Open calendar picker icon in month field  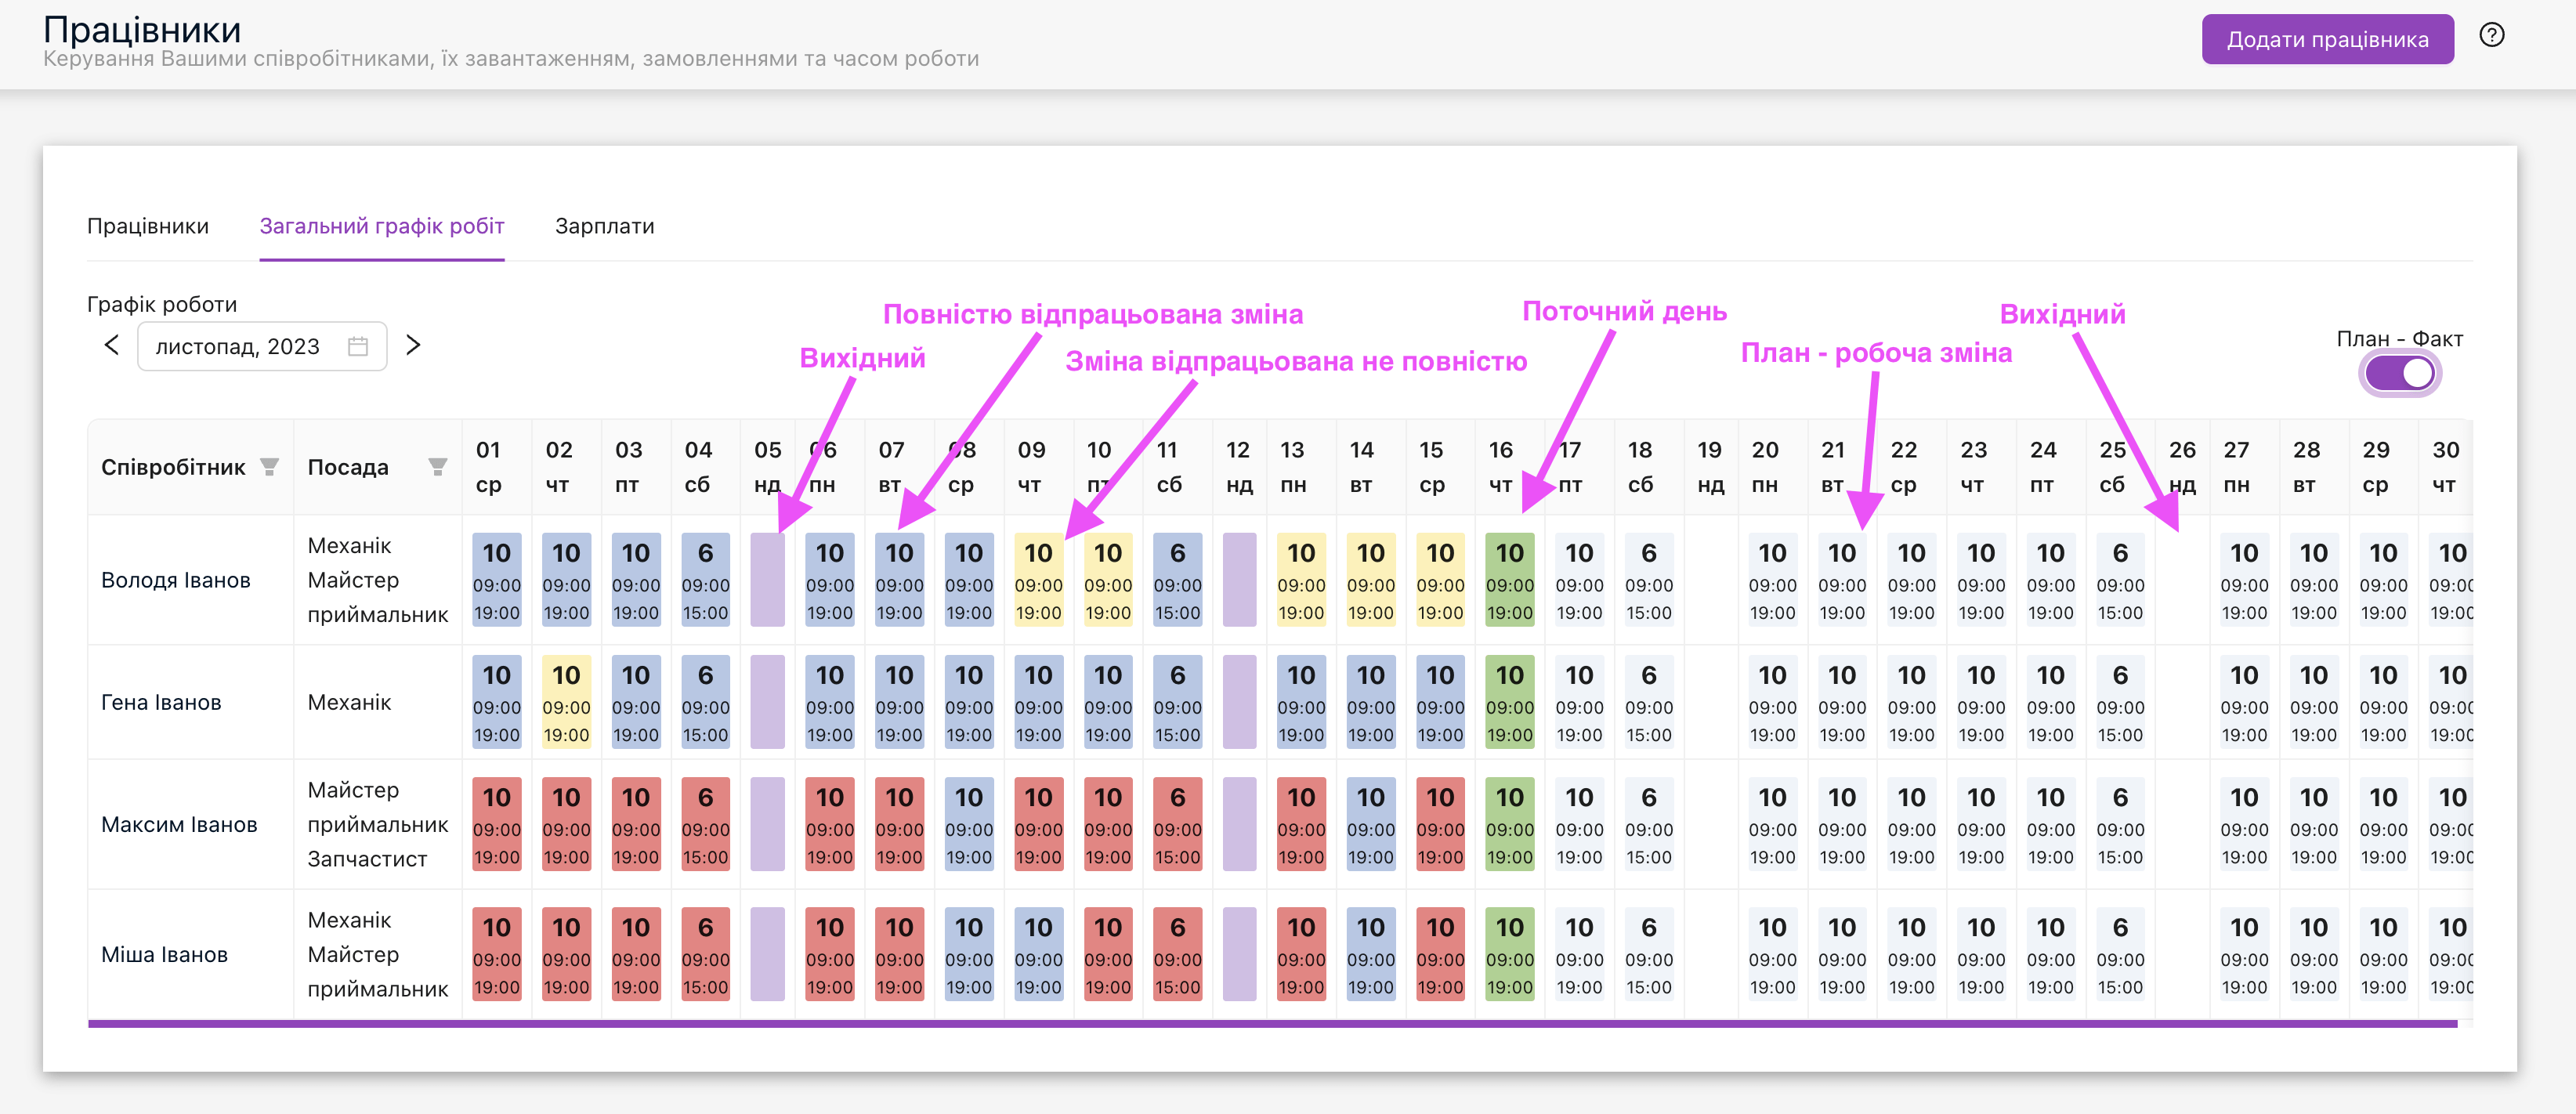pyautogui.click(x=358, y=346)
